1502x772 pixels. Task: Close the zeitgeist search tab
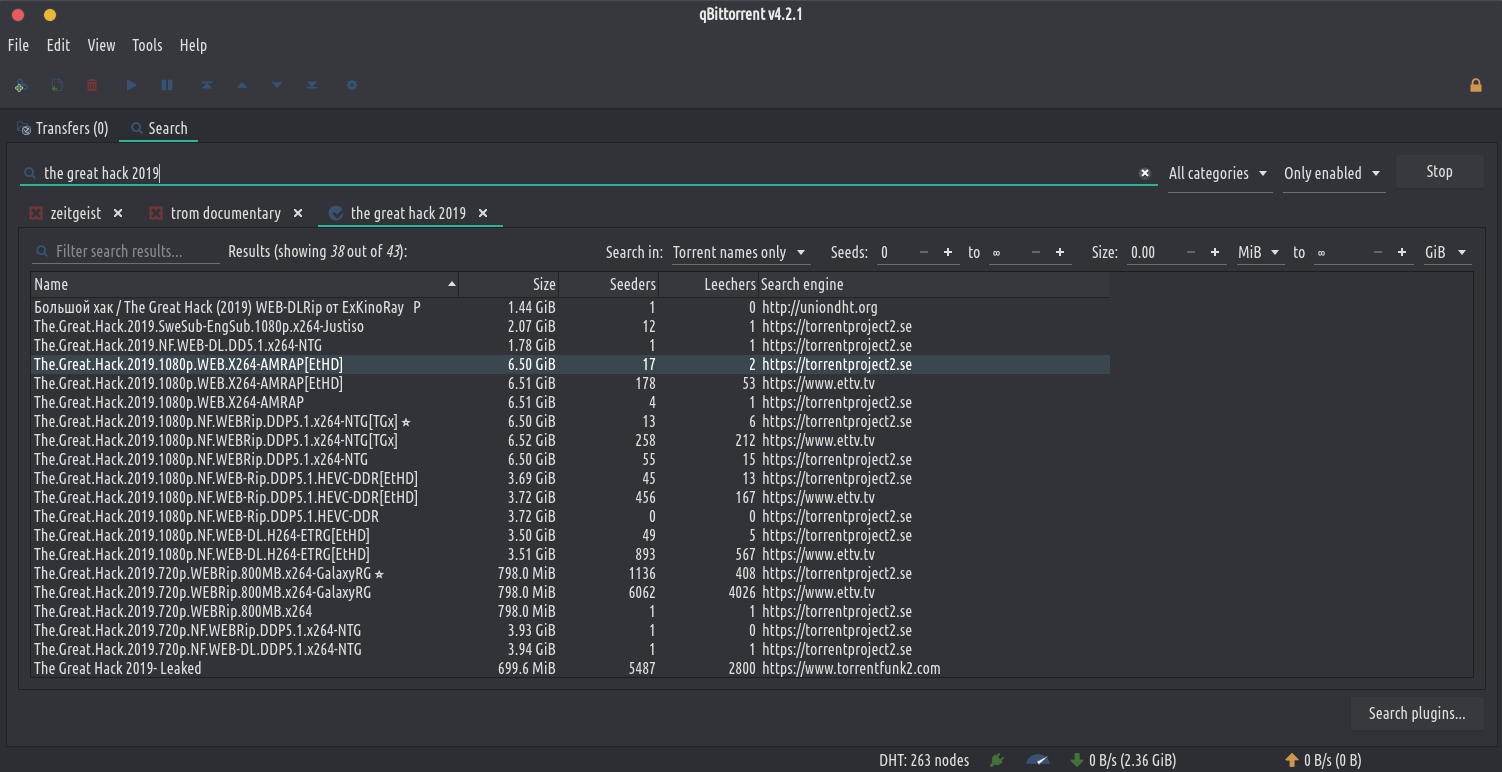[x=118, y=213]
